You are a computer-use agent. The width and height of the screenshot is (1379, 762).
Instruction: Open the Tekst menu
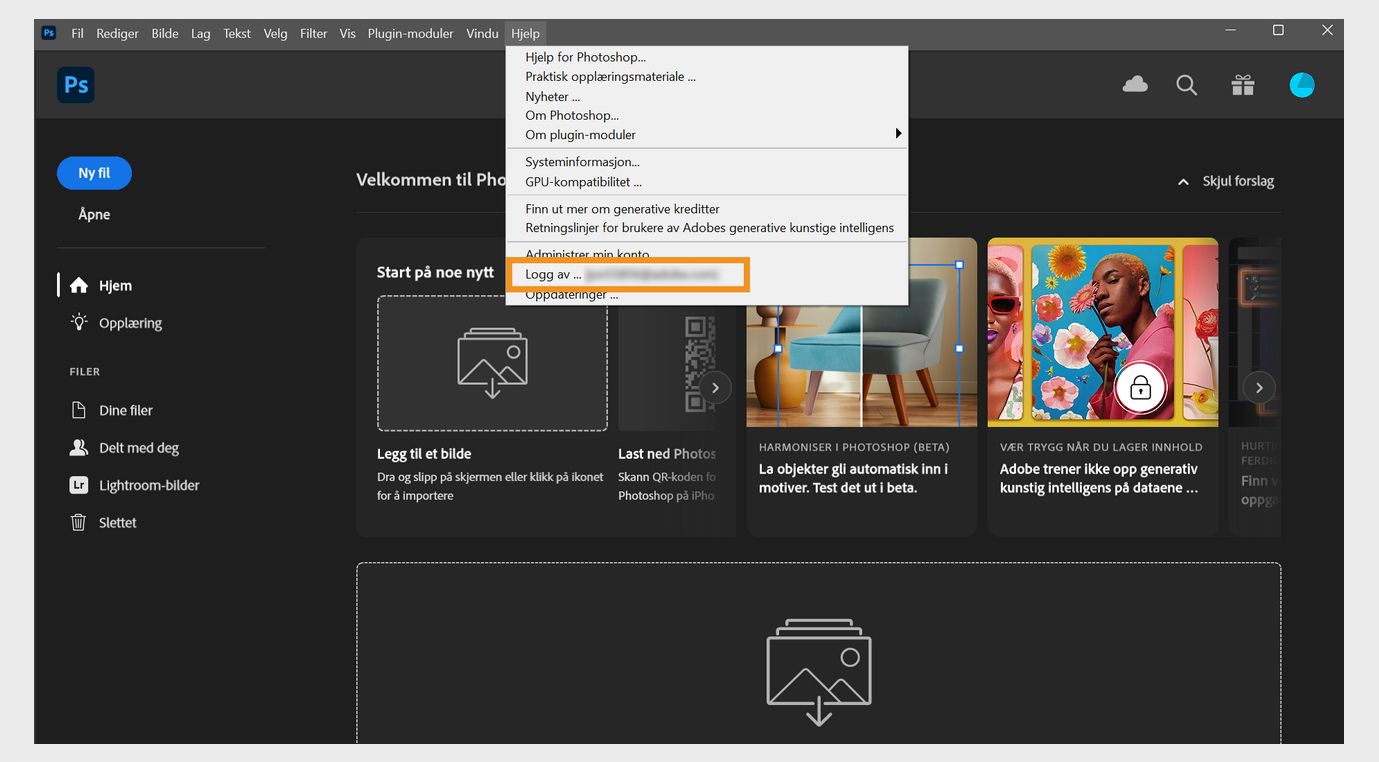(x=237, y=33)
